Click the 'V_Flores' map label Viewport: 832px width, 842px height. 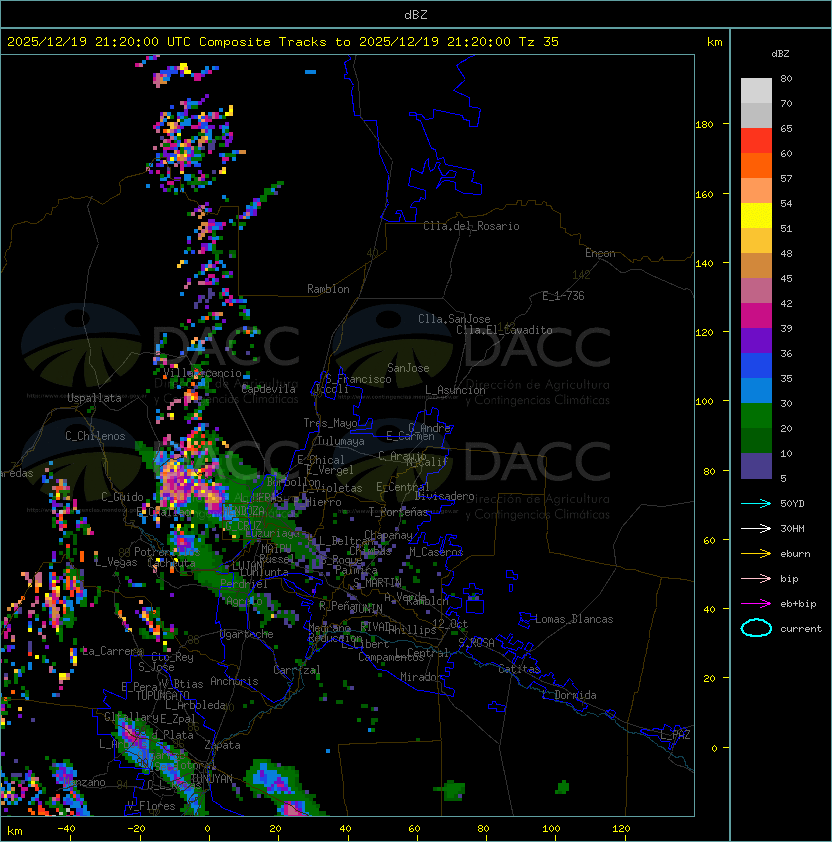(151, 806)
